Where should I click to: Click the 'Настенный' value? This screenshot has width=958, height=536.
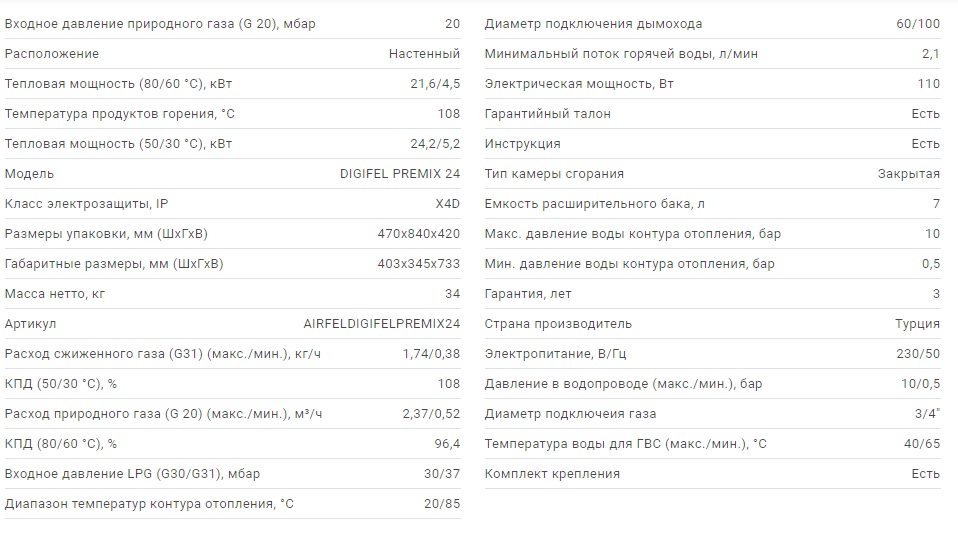click(424, 54)
